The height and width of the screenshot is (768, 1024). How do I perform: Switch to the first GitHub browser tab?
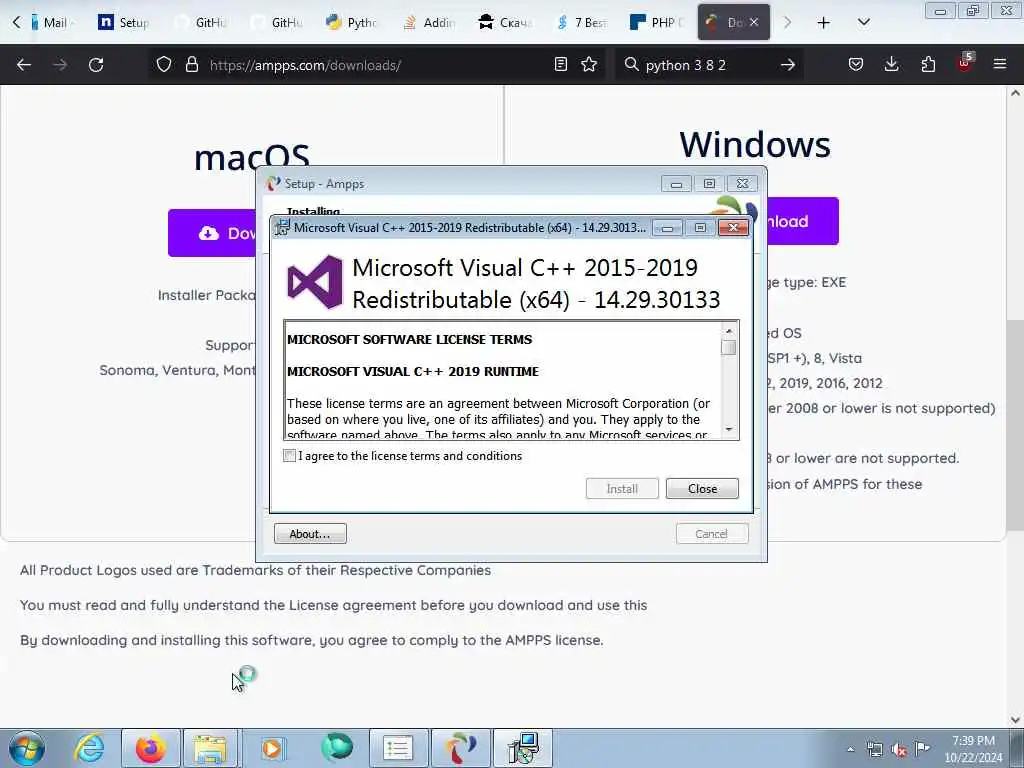click(x=201, y=22)
